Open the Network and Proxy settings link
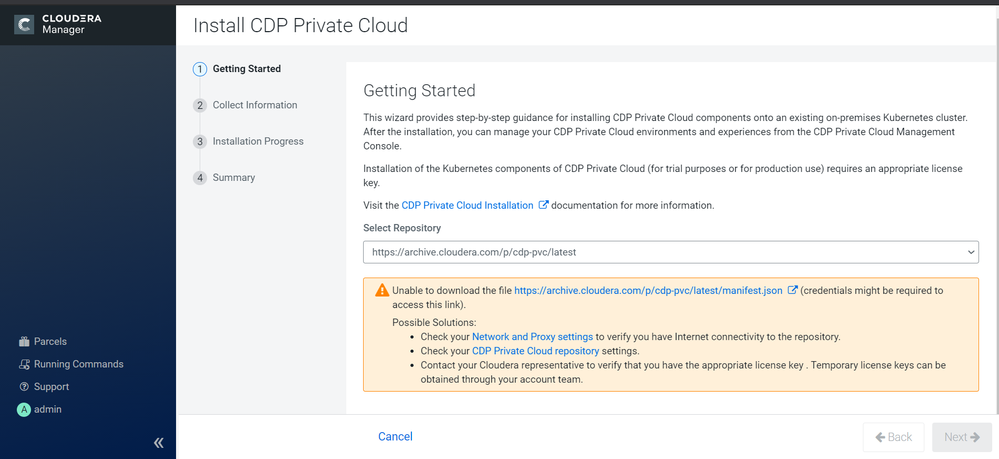 532,337
